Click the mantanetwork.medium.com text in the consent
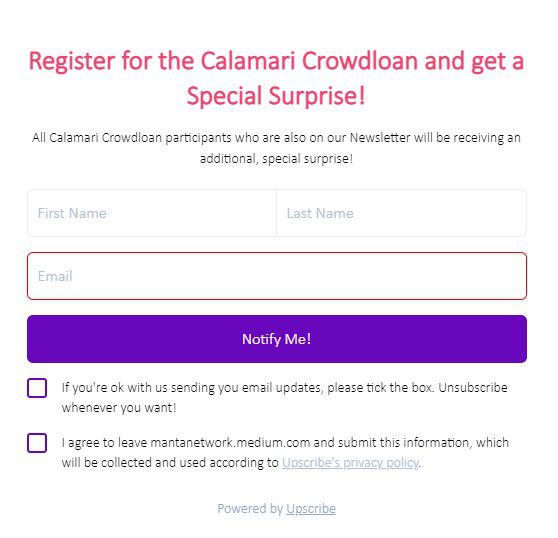 pyautogui.click(x=230, y=443)
